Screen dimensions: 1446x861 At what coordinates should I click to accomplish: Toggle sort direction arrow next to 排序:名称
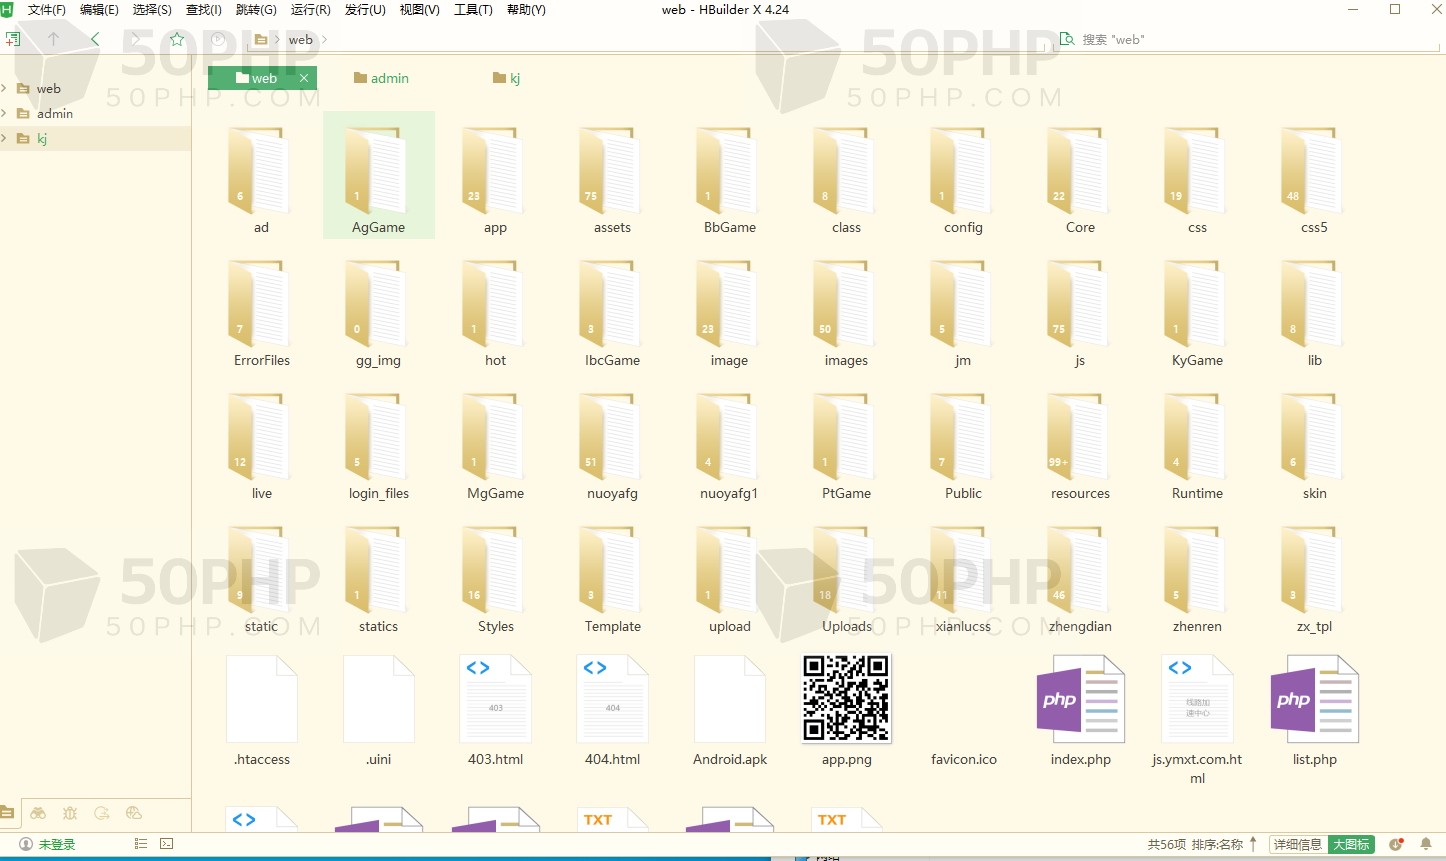(1253, 844)
